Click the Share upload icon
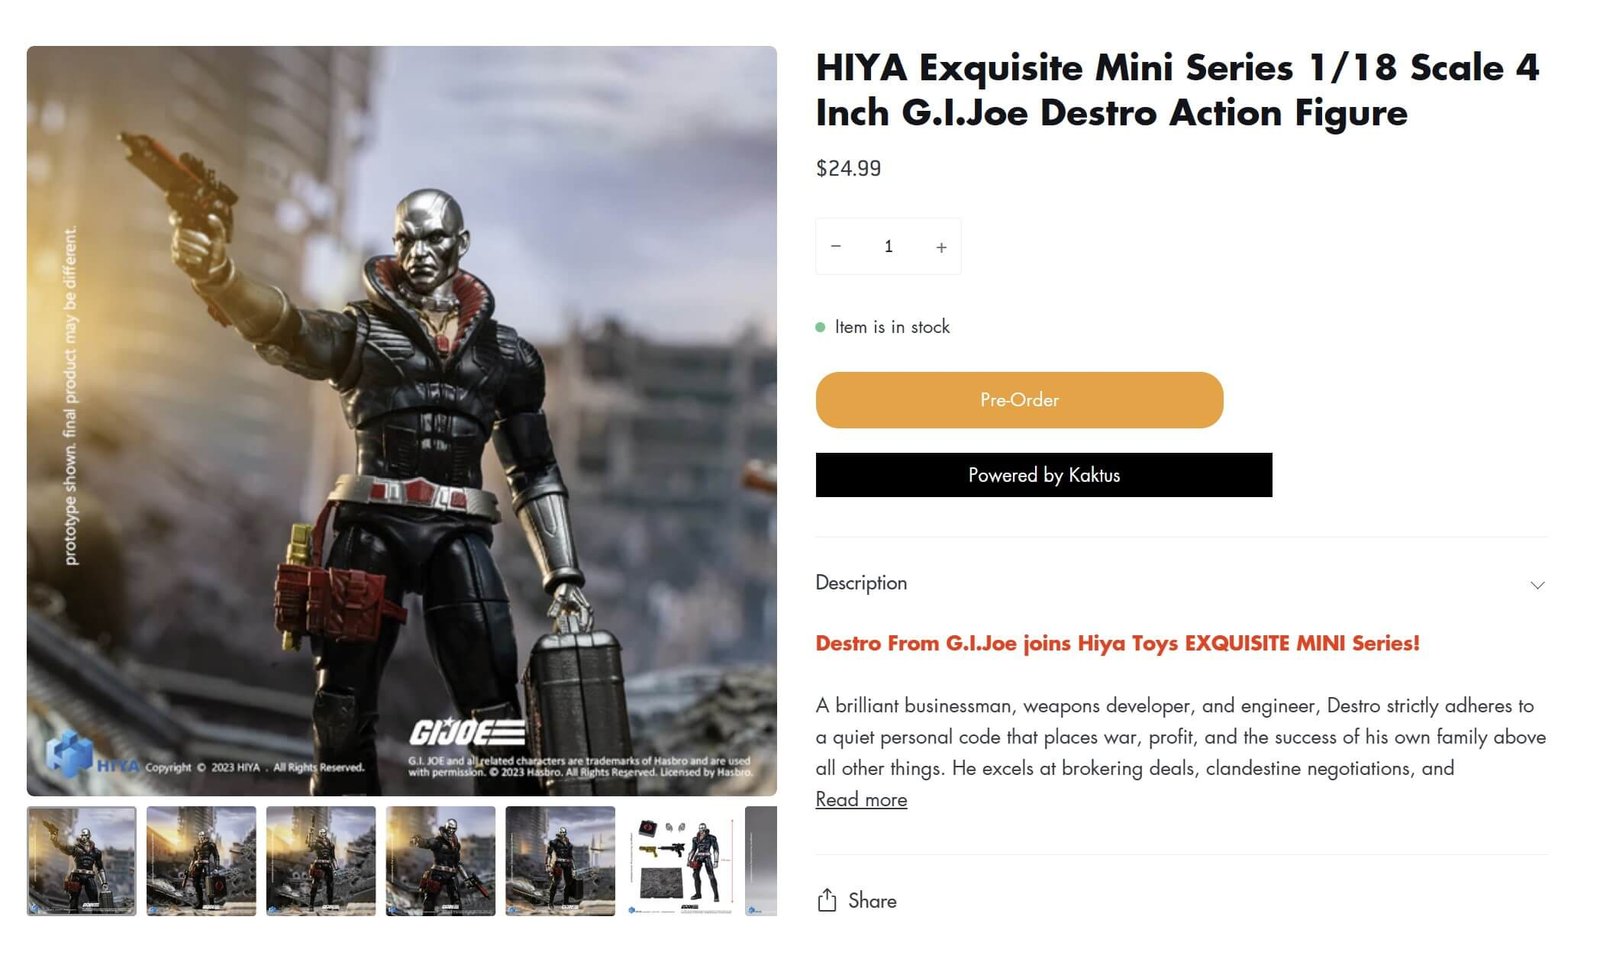This screenshot has width=1600, height=956. click(x=827, y=900)
